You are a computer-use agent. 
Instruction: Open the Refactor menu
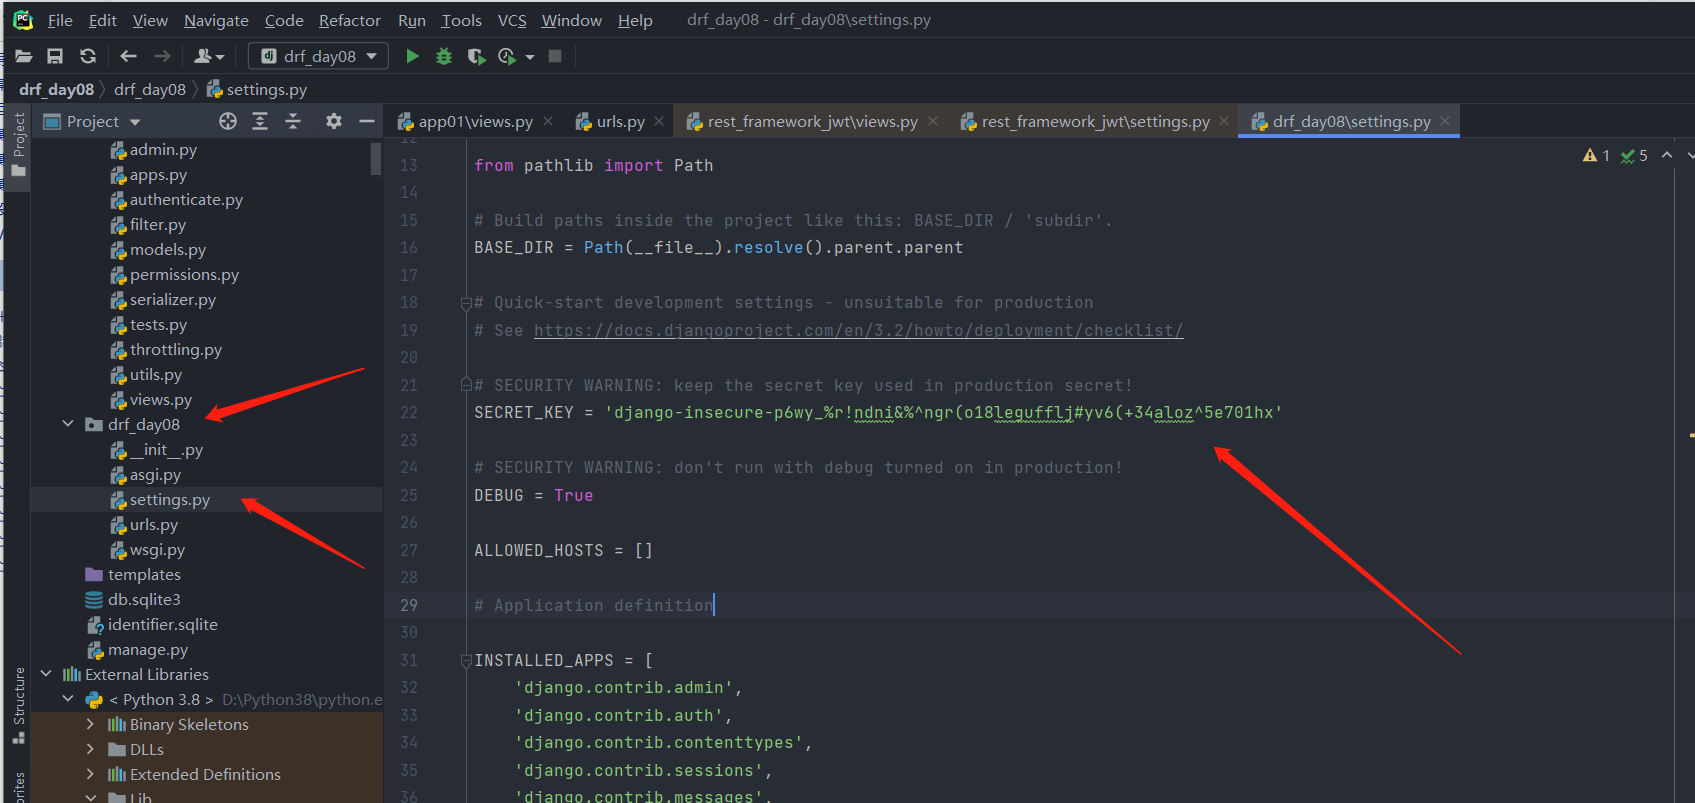pyautogui.click(x=350, y=20)
